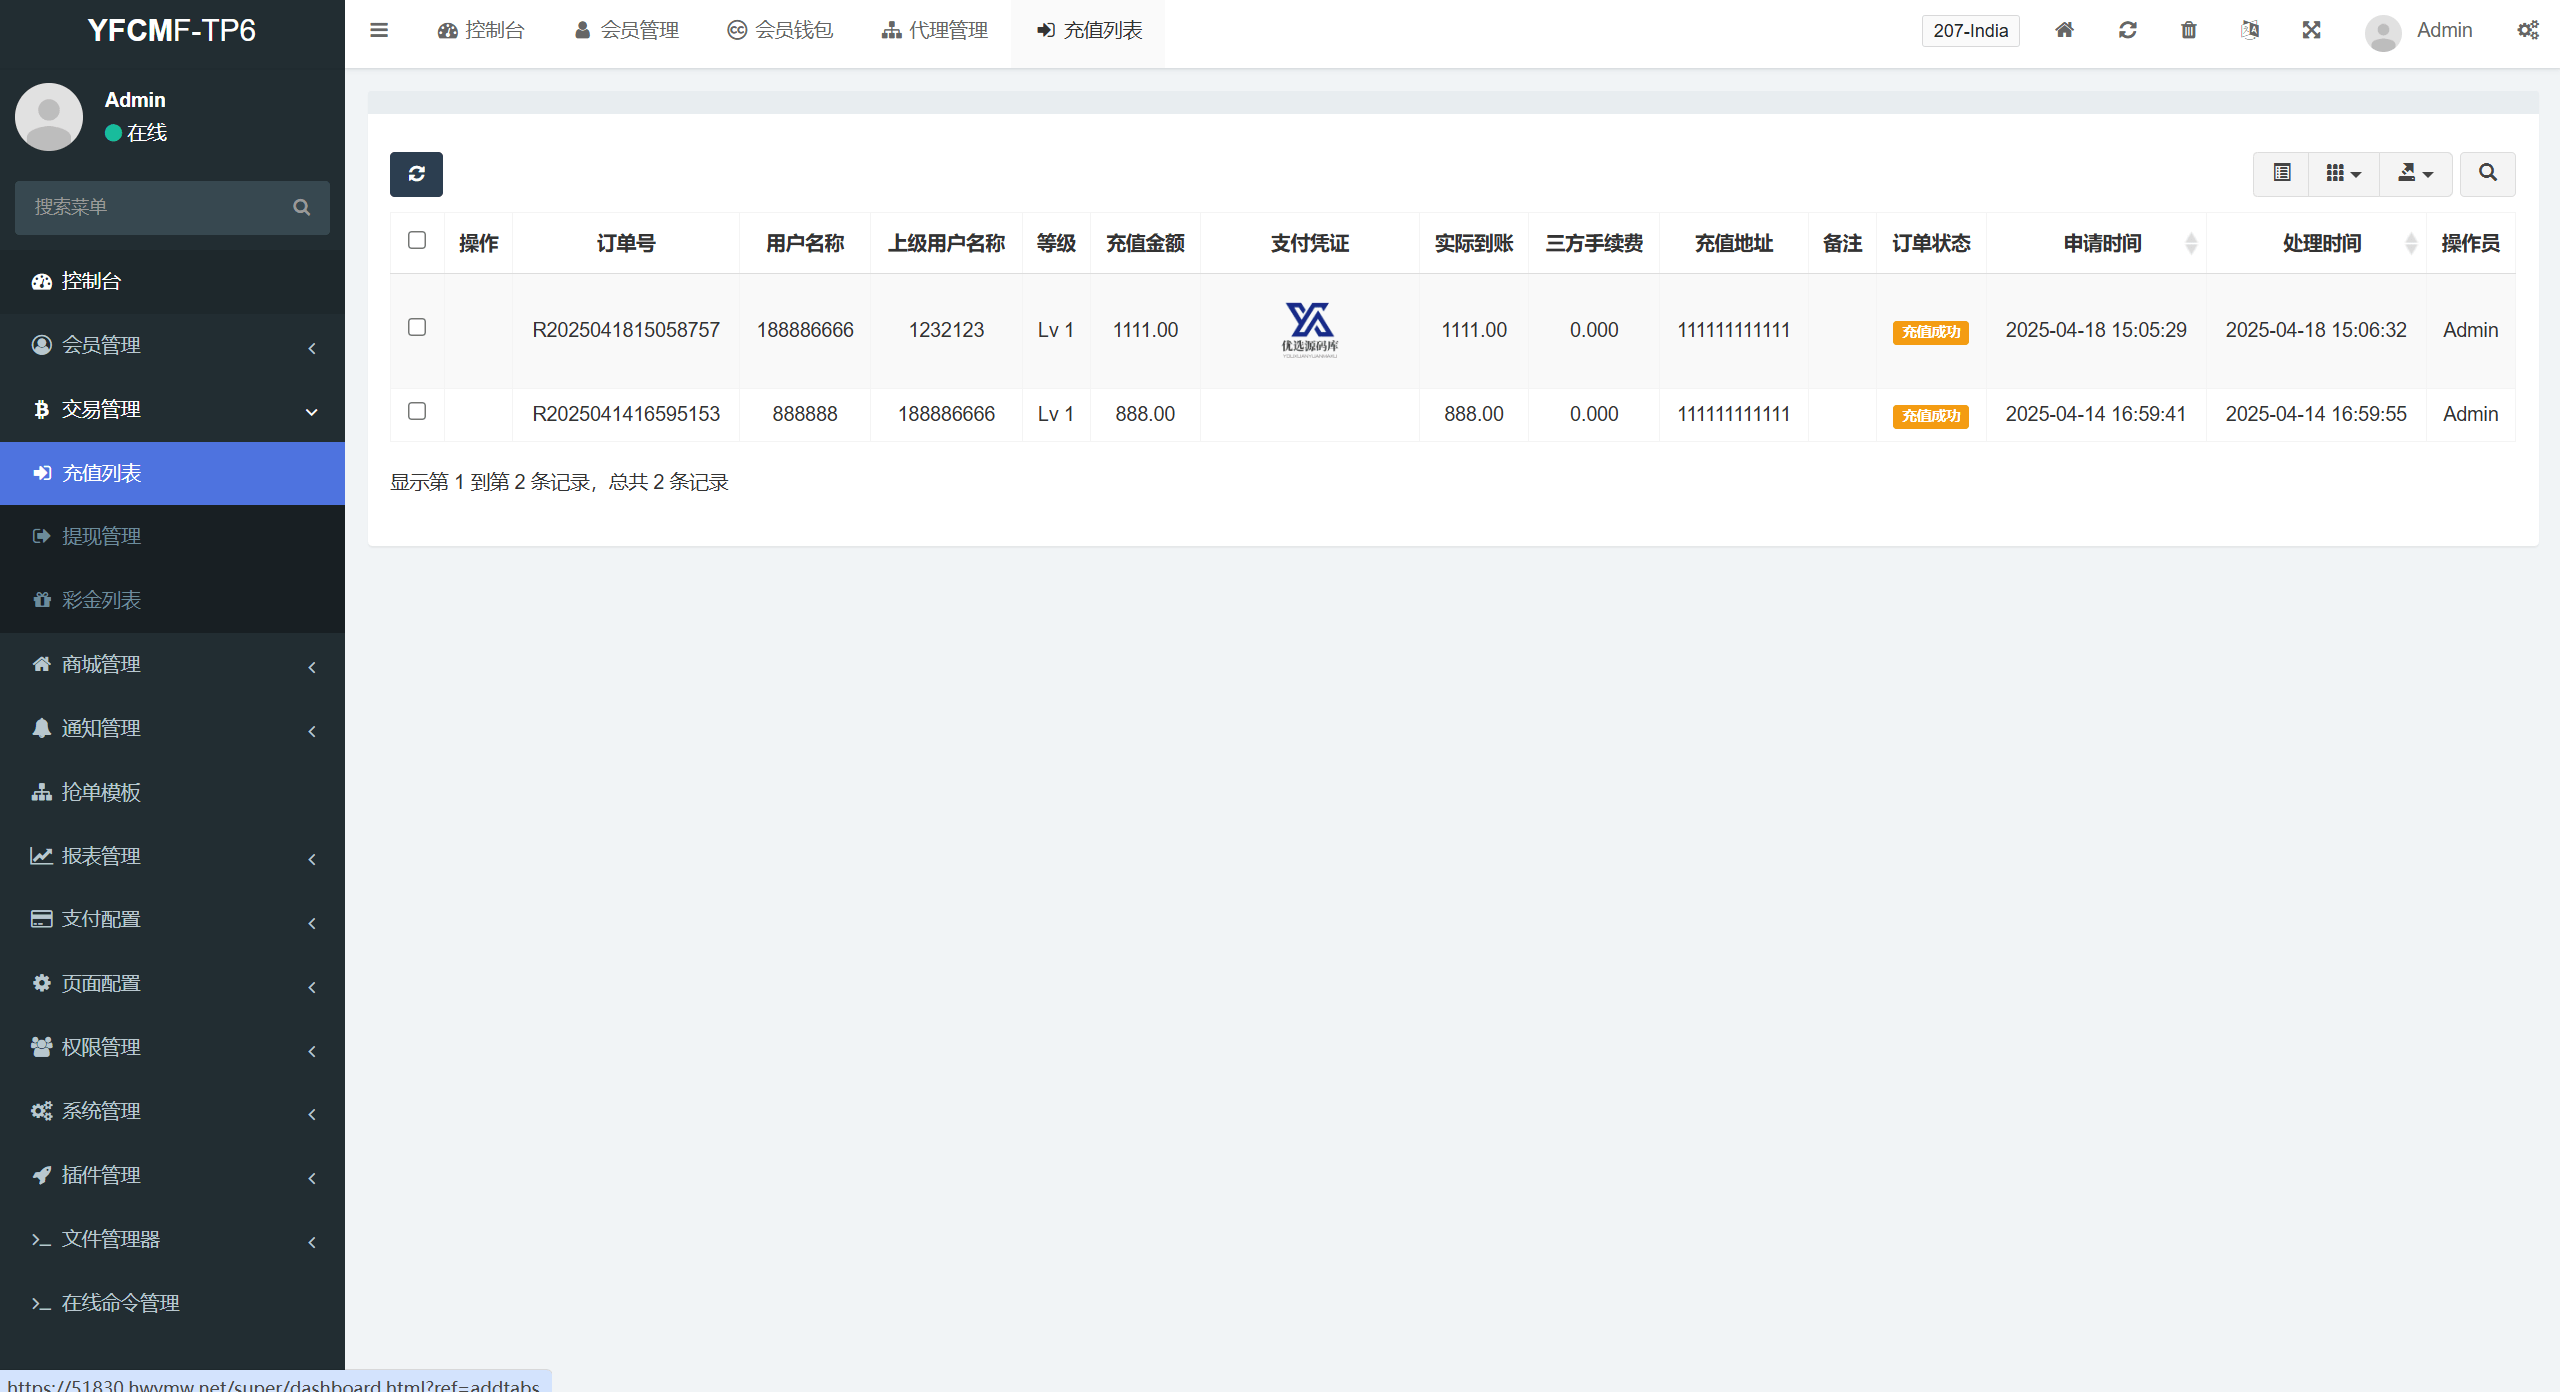Click the dark refresh button above table
Screen dimensions: 2560x1392
coord(416,174)
